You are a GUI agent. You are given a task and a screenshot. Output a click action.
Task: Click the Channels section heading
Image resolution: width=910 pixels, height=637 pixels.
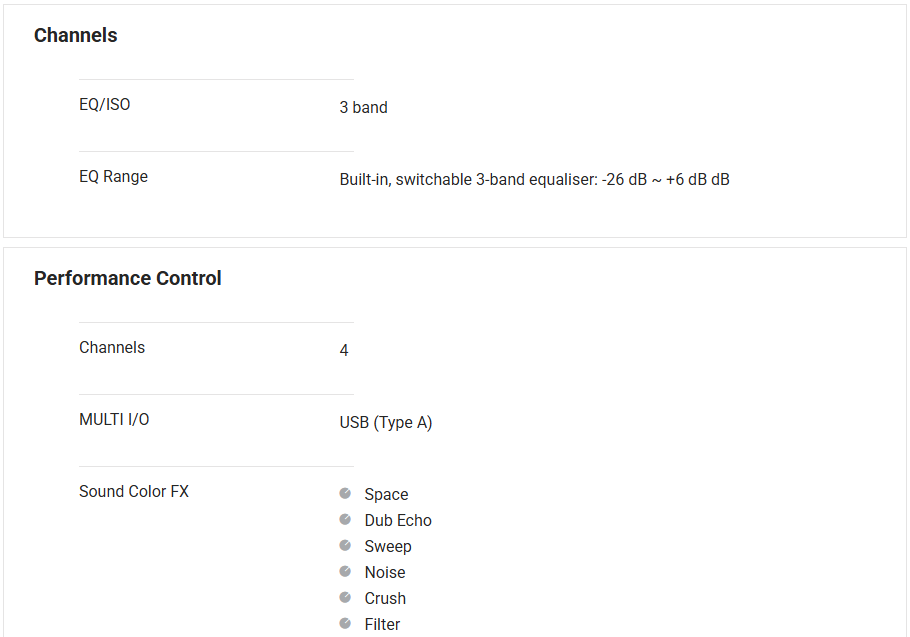click(76, 36)
